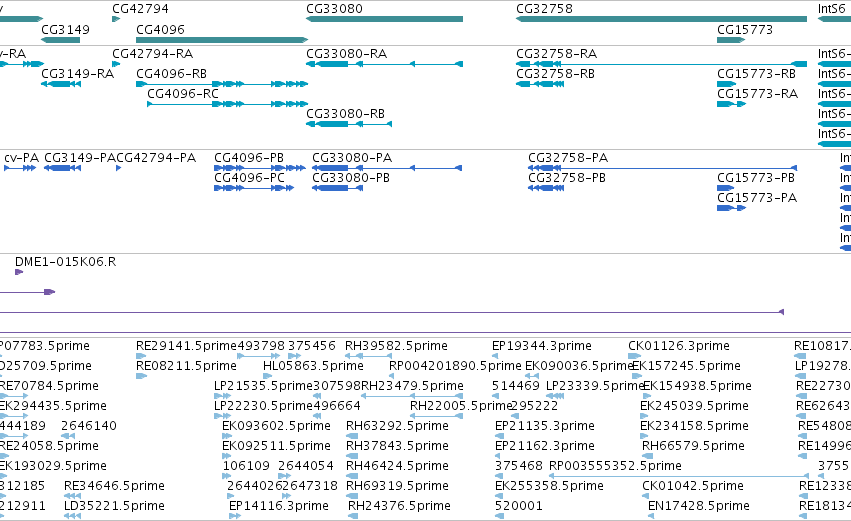This screenshot has height=521, width=851.
Task: Select EST EP14116.3prime label
Action: click(x=279, y=506)
